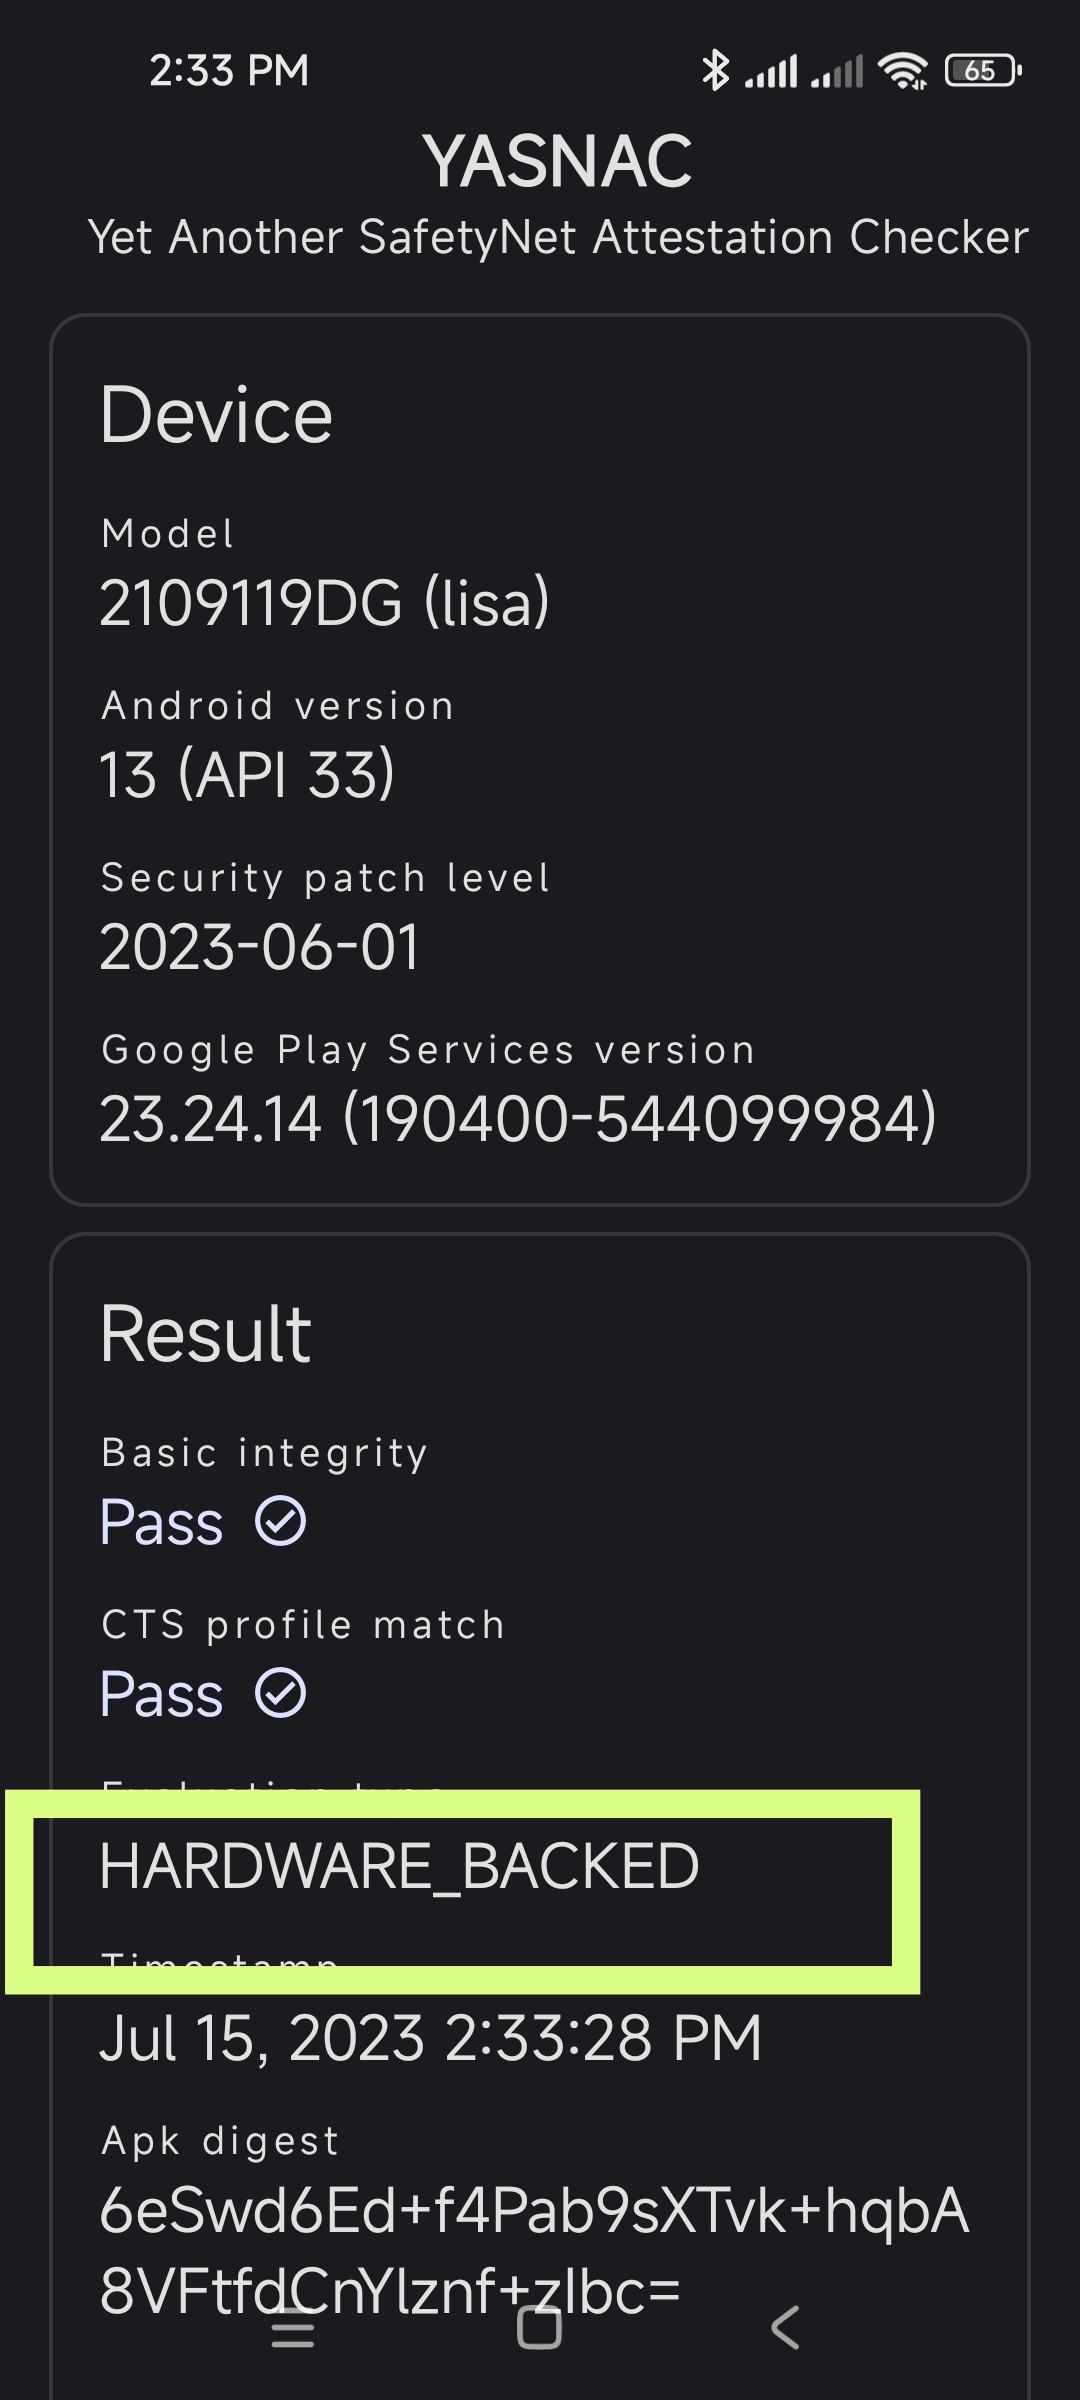Tap the Basic integrity checkmark icon
Image resolution: width=1080 pixels, height=2400 pixels.
tap(281, 1522)
